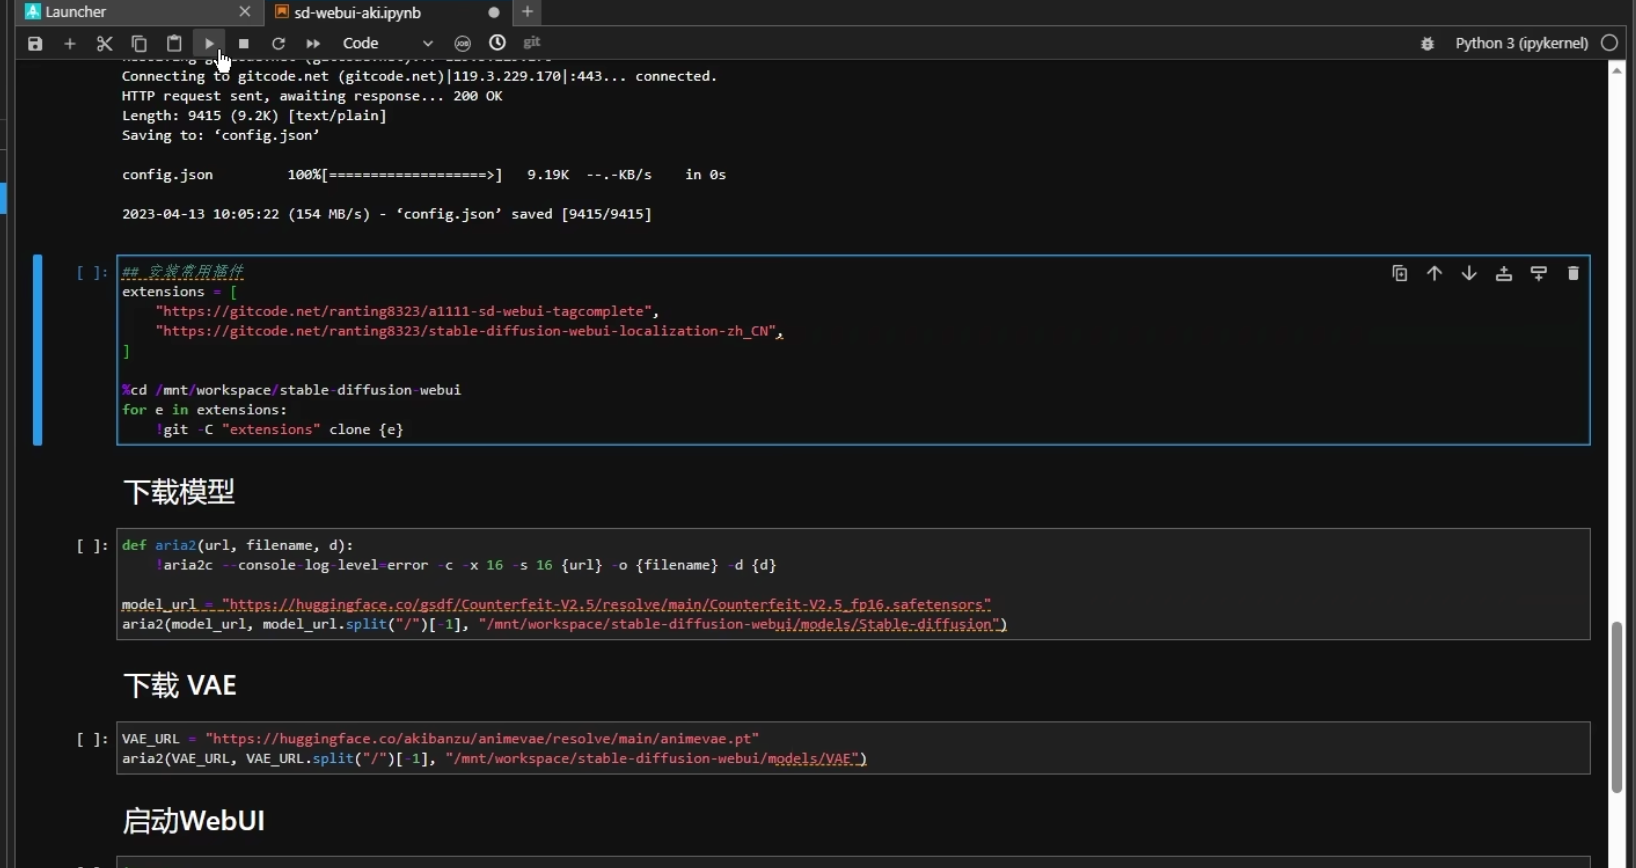Click the %cd /mnt/workspace line
1636x868 pixels.
tap(291, 390)
